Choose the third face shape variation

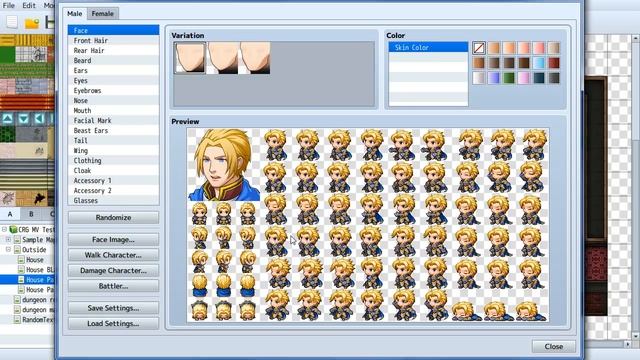pyautogui.click(x=255, y=58)
